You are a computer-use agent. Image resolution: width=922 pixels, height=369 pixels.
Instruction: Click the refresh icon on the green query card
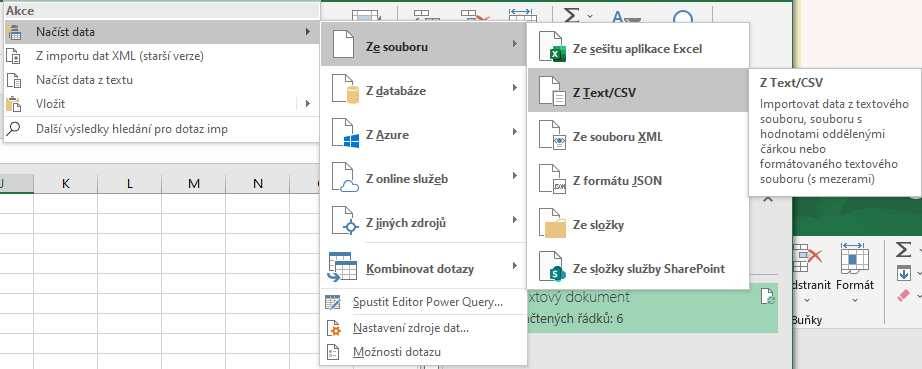coord(767,297)
